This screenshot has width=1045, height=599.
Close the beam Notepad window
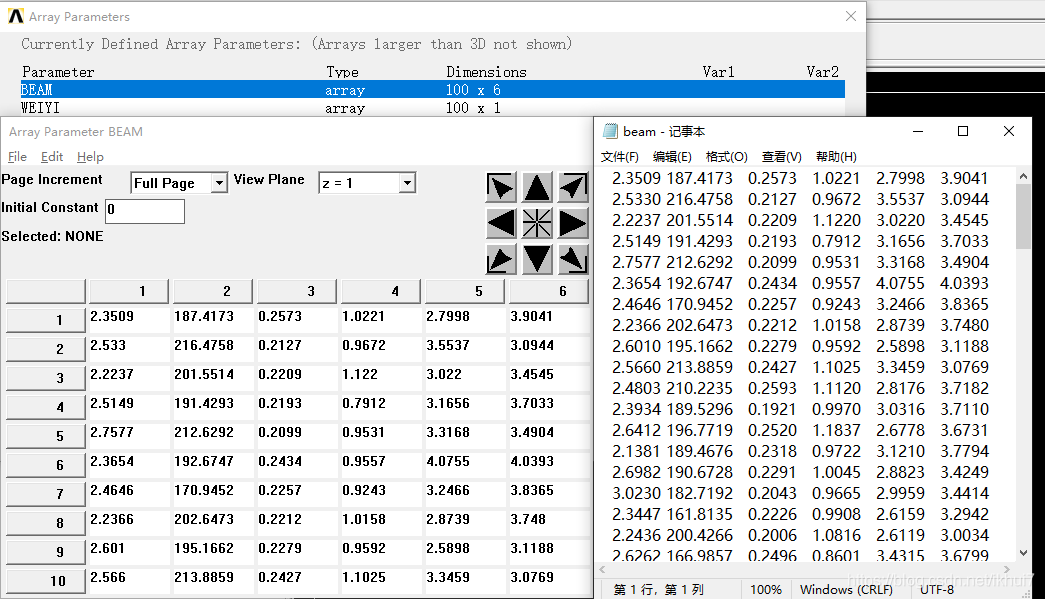click(1009, 131)
